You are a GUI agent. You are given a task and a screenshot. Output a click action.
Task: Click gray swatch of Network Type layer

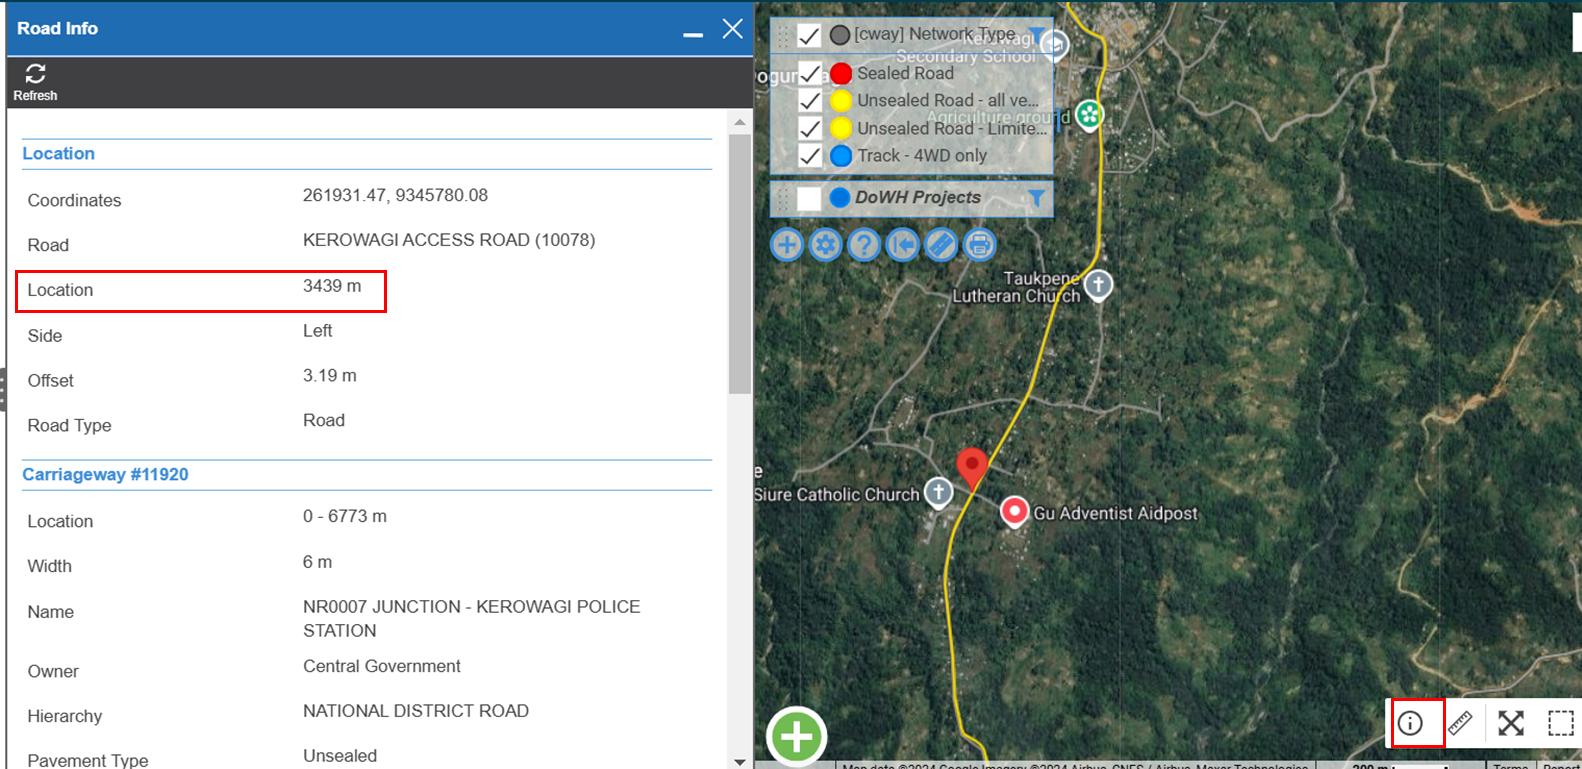(x=840, y=35)
